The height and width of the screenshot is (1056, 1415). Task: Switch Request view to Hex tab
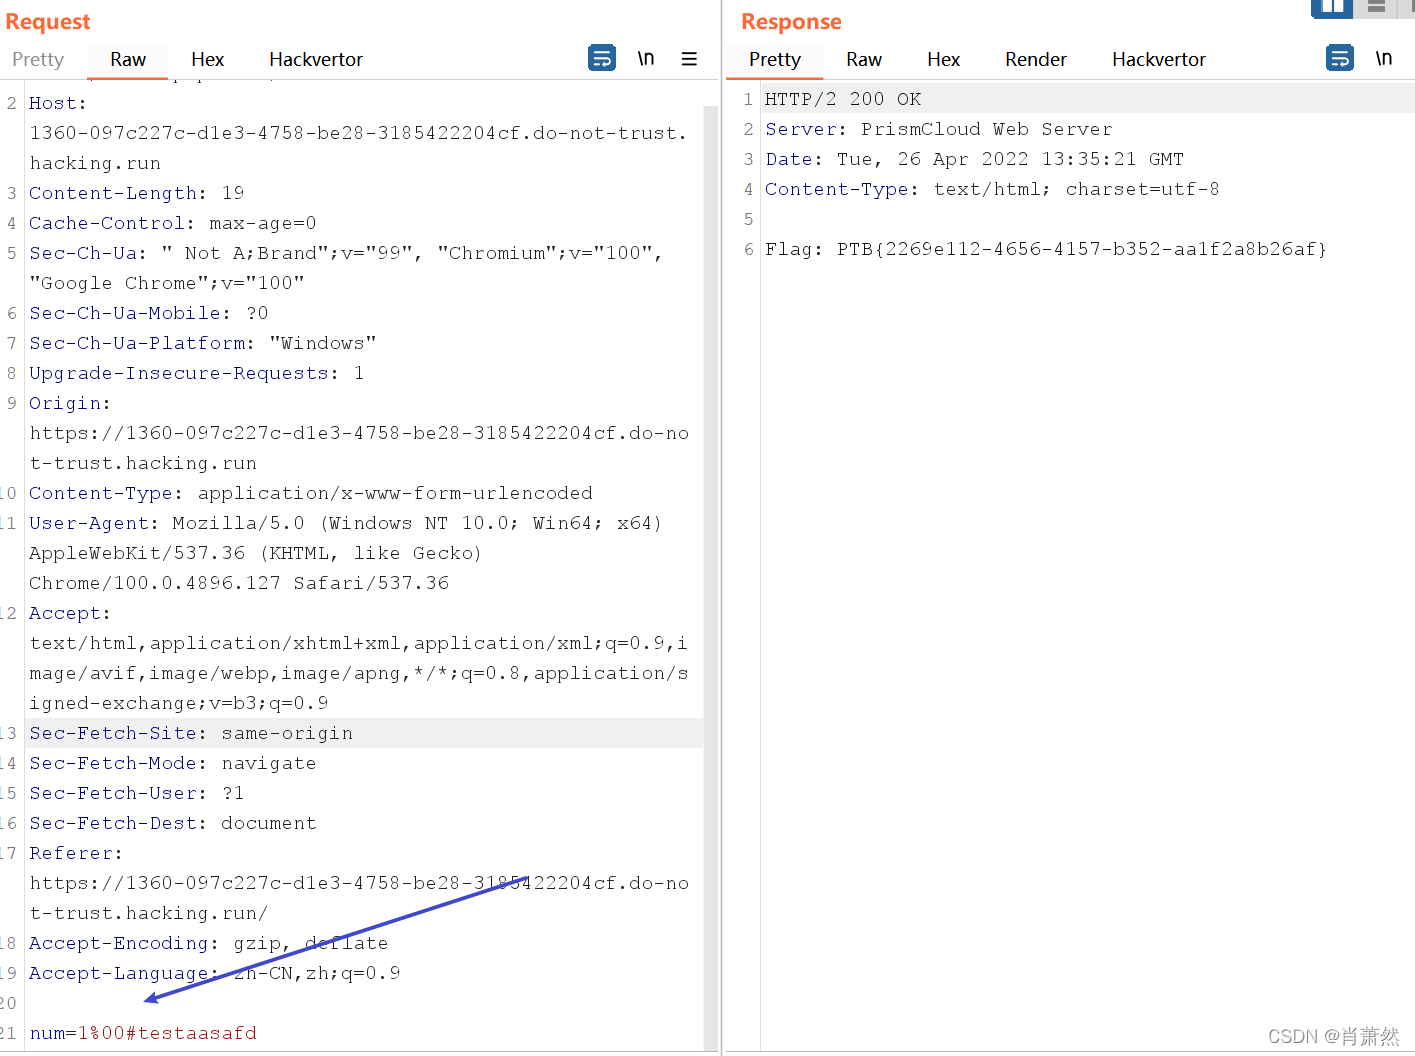point(207,59)
